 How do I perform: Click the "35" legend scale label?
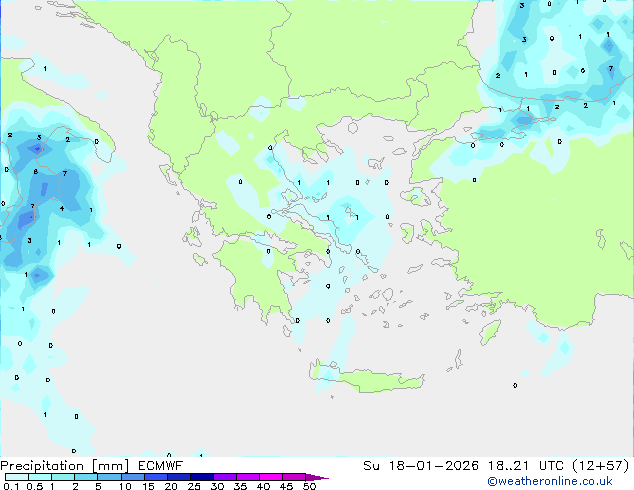point(240,486)
